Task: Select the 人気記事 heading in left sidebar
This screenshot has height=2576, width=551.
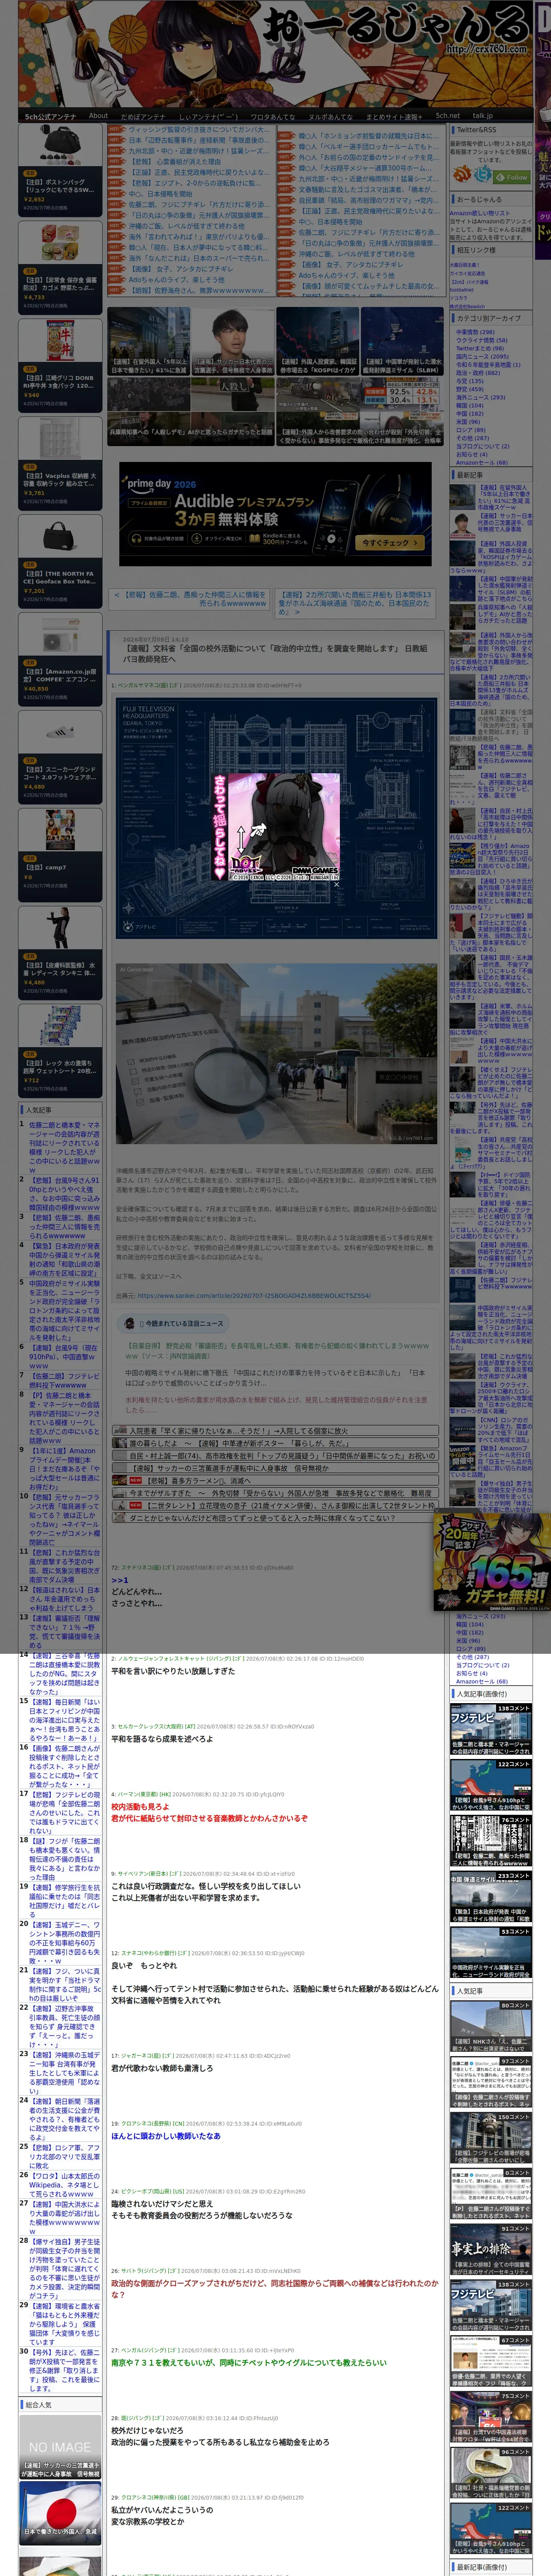Action: [x=38, y=1110]
